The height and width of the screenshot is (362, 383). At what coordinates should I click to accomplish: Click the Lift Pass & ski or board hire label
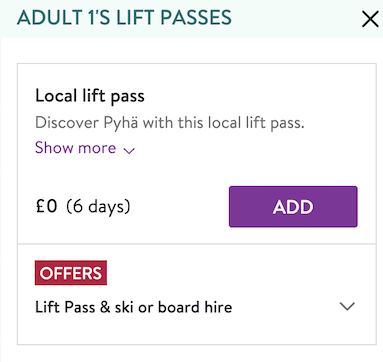click(134, 307)
